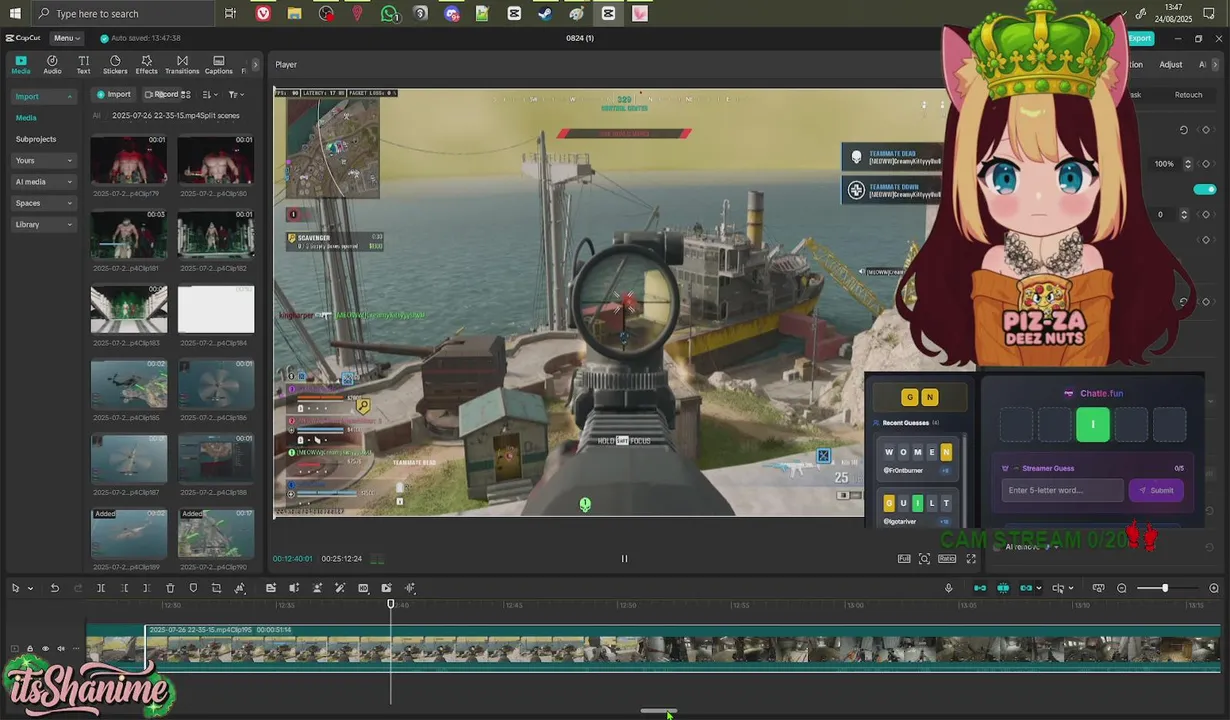The width and height of the screenshot is (1230, 720).
Task: Undo the last timeline edit
Action: (54, 588)
